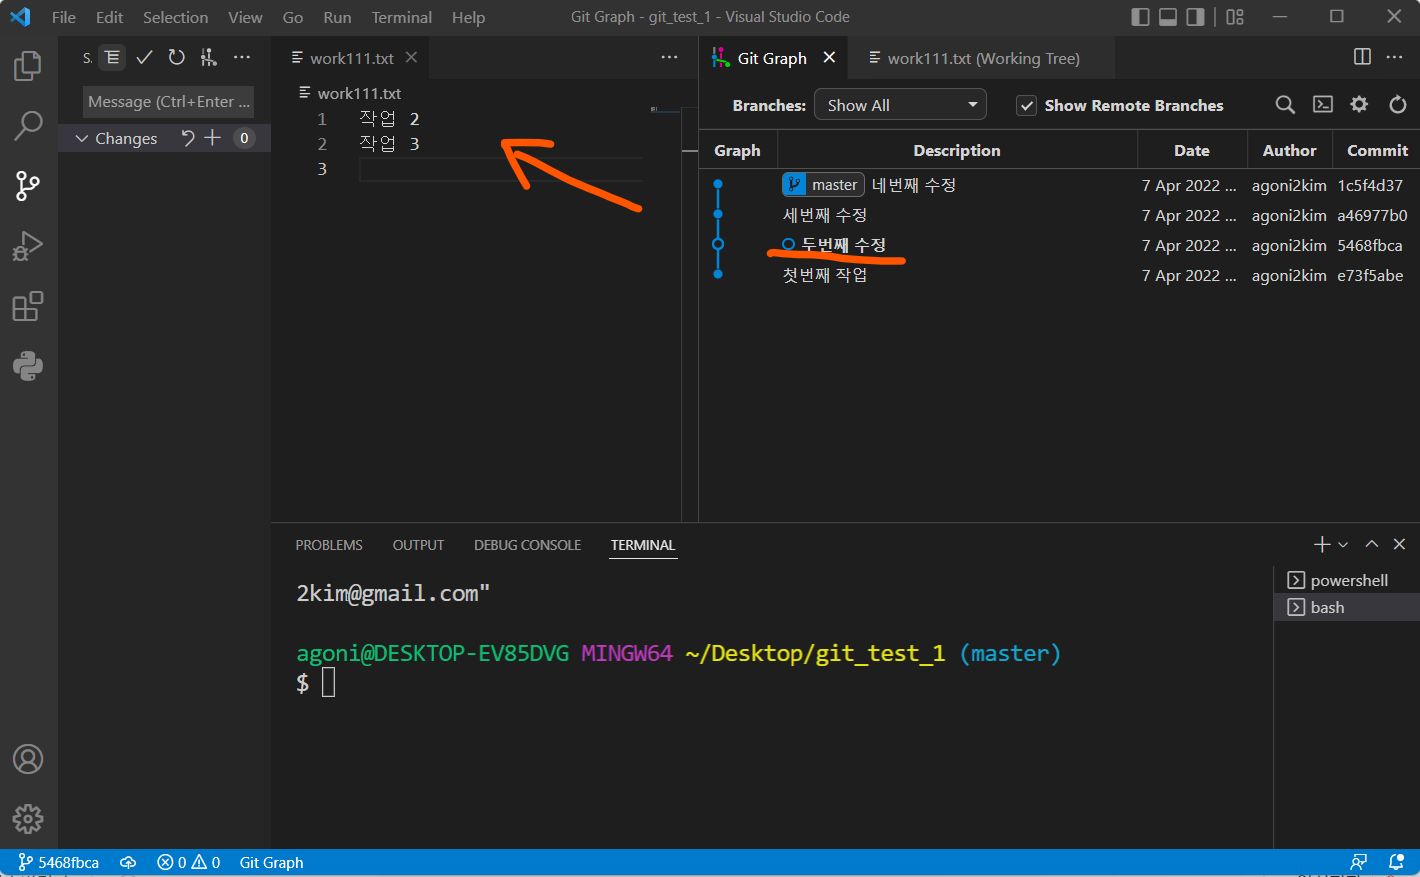Viewport: 1420px width, 877px height.
Task: Click the source control Commit checkmark icon
Action: click(x=144, y=58)
